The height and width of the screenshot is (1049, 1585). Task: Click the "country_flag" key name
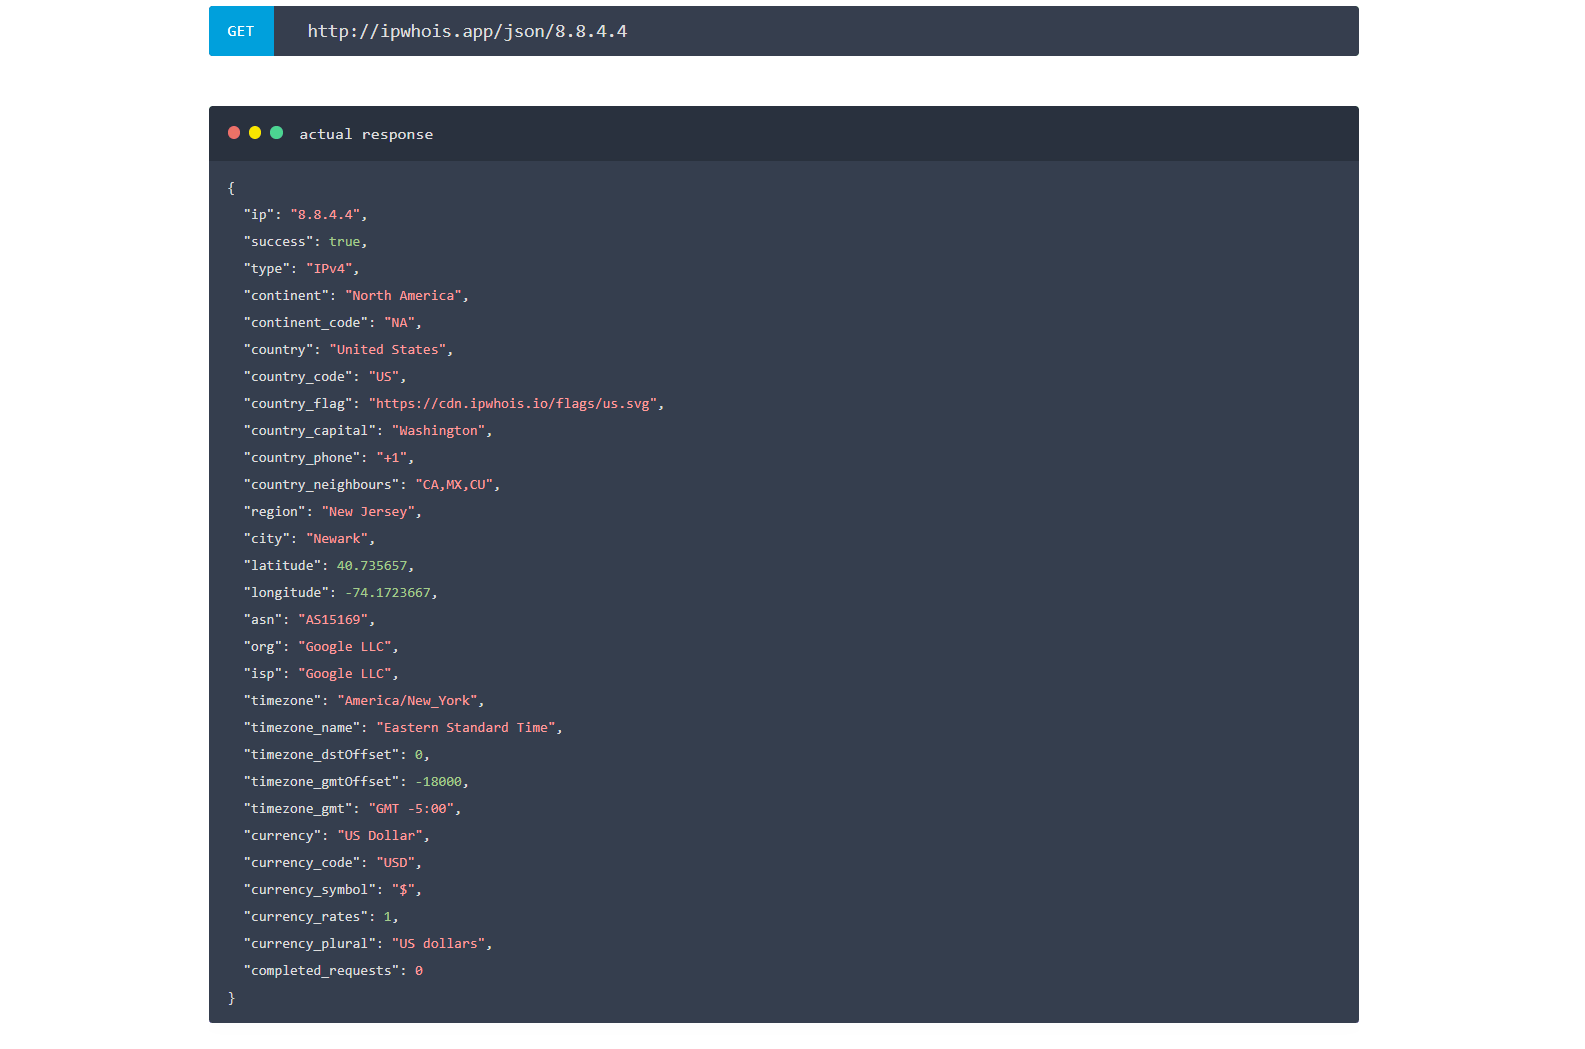[298, 404]
